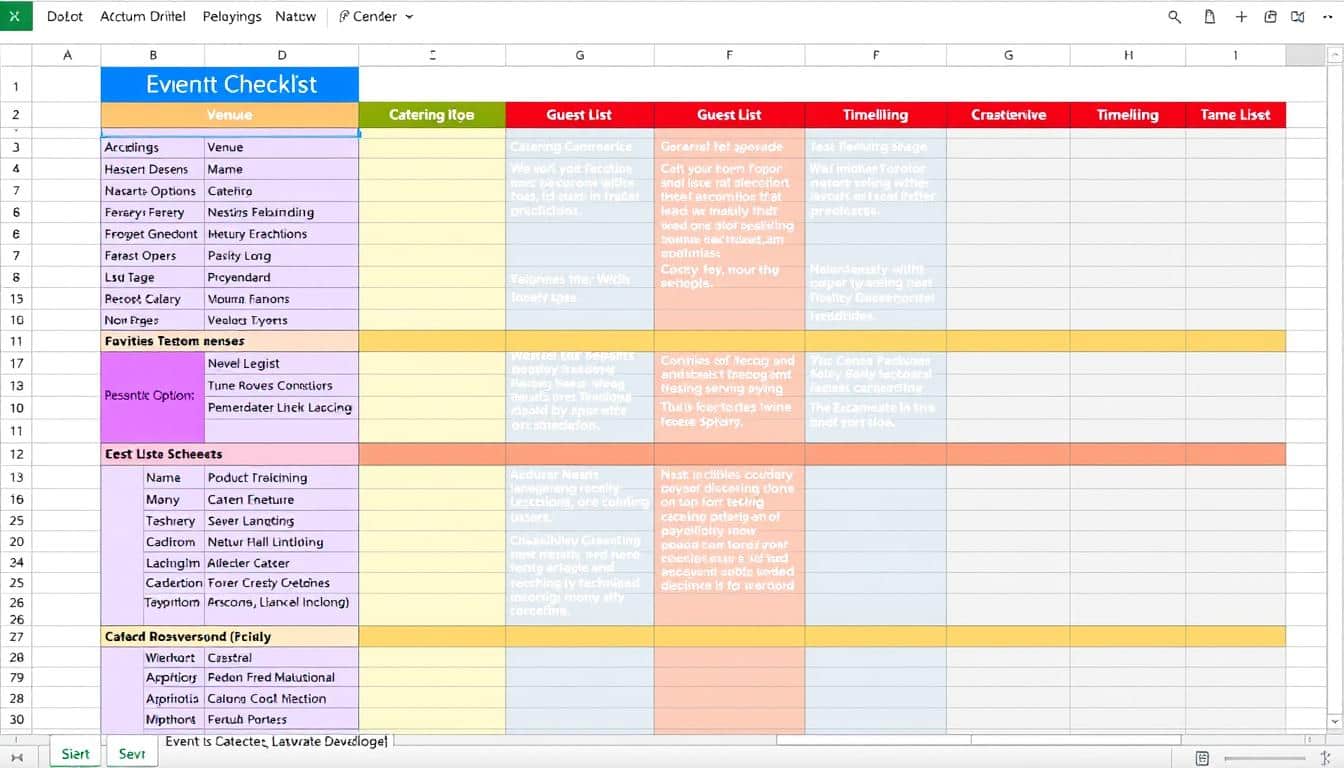This screenshot has height=768, width=1344.
Task: Click the red Craatienive header cell
Action: point(1008,115)
